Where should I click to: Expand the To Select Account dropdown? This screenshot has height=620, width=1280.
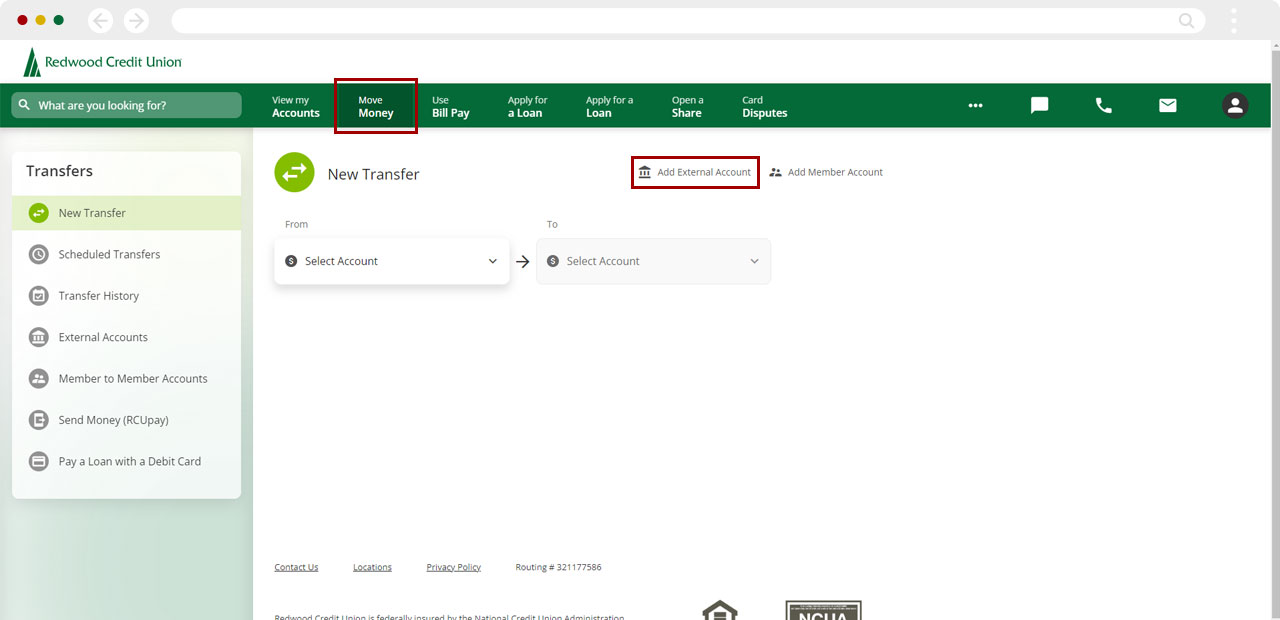(653, 261)
